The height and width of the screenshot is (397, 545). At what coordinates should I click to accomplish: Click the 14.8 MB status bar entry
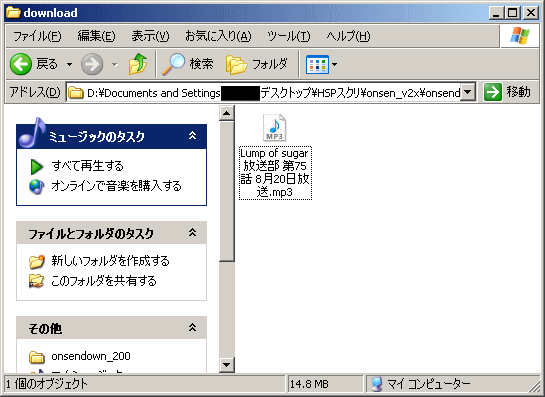pyautogui.click(x=309, y=384)
